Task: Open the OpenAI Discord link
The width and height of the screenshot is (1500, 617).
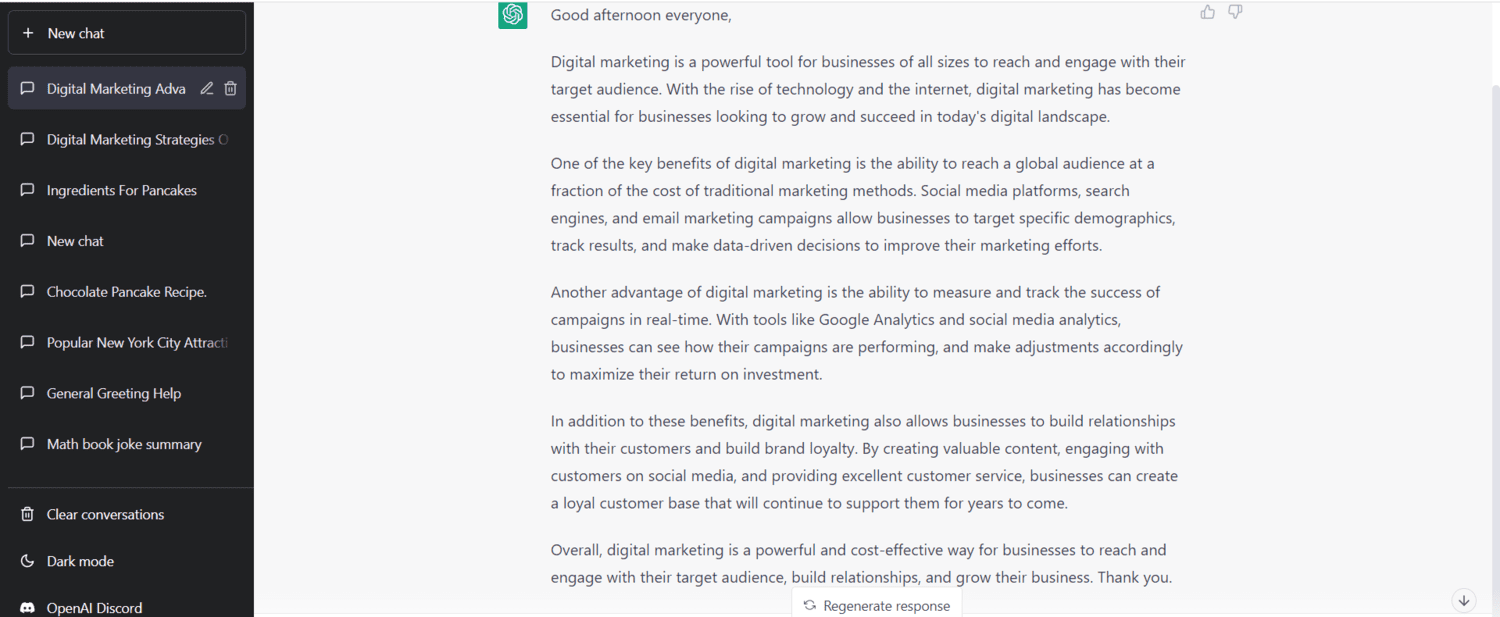Action: pos(127,607)
